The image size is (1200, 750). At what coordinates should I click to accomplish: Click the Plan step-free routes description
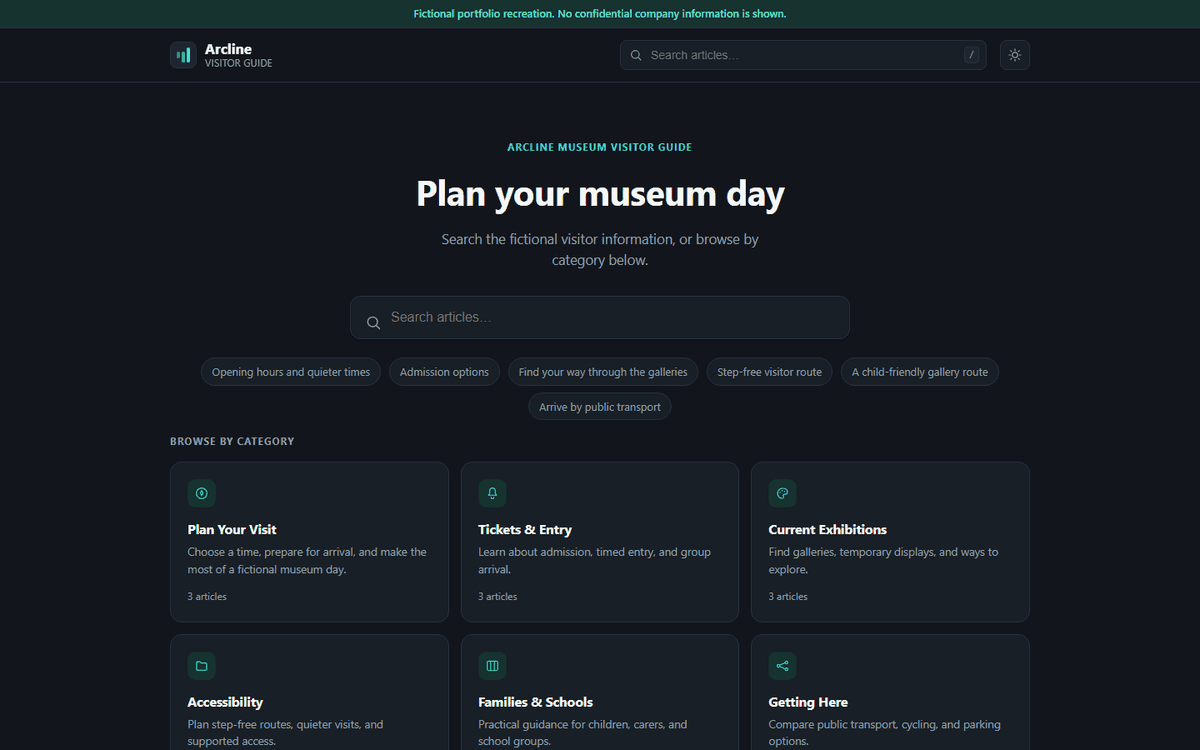[285, 733]
